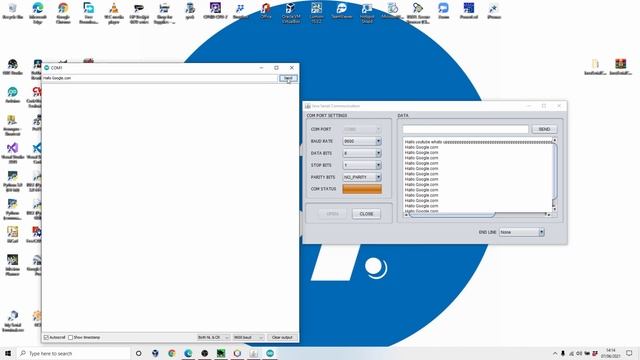Open VLC media player desktop shortcut

(x=114, y=12)
